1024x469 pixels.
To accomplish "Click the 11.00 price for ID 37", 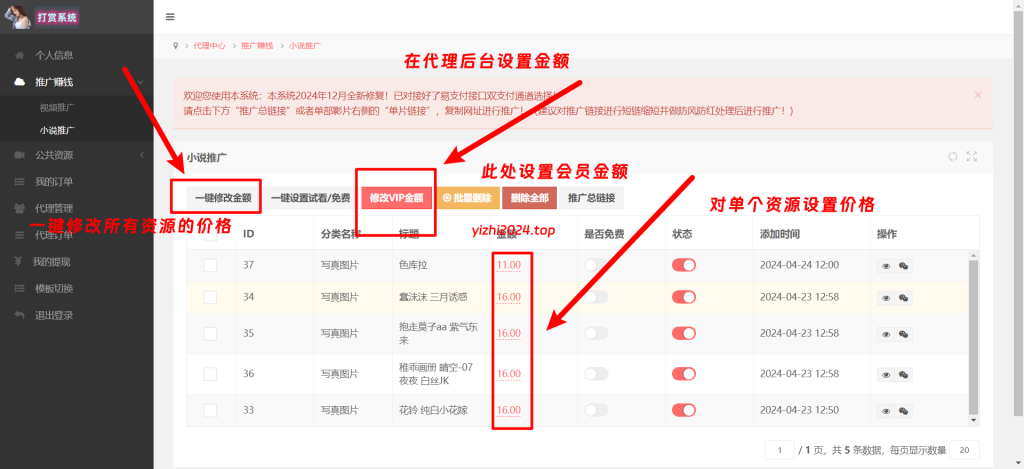I will pyautogui.click(x=508, y=265).
